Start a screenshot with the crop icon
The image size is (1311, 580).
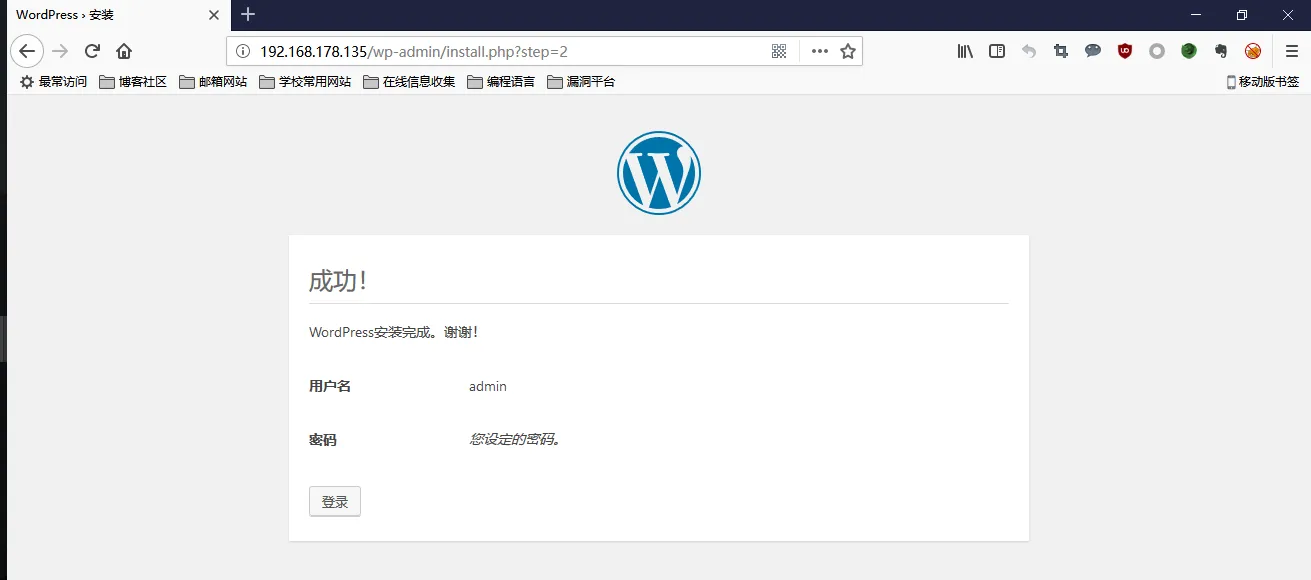click(1061, 51)
